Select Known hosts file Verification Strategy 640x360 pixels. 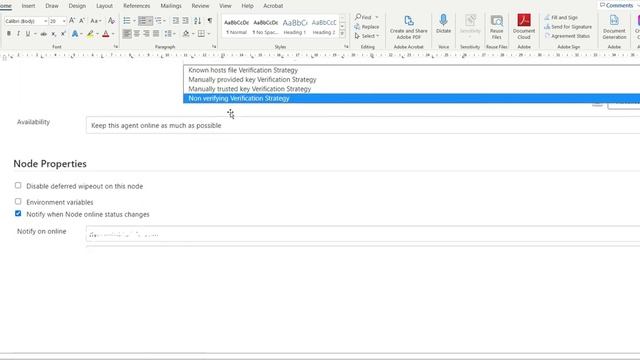411,70
